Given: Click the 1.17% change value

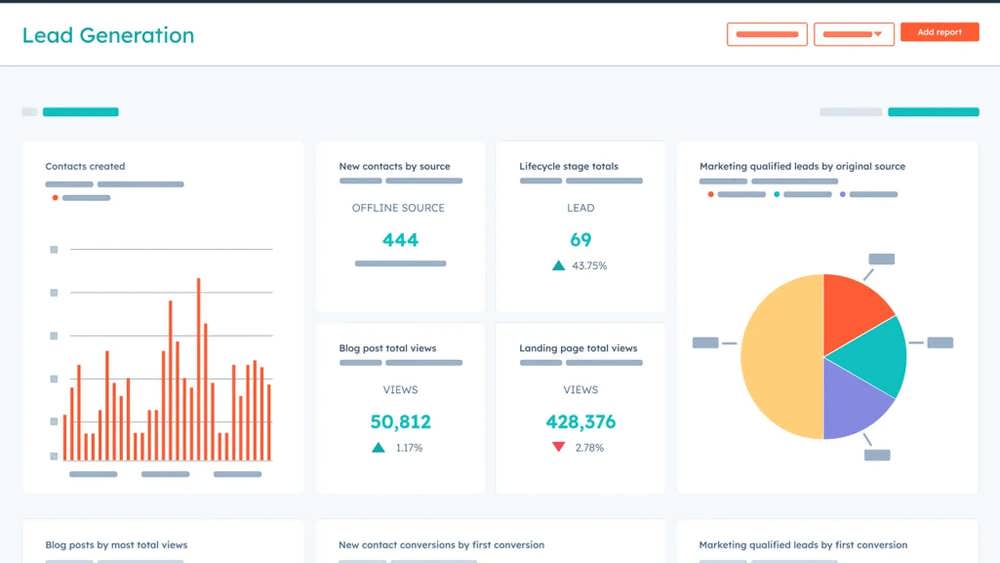Looking at the screenshot, I should [x=409, y=448].
